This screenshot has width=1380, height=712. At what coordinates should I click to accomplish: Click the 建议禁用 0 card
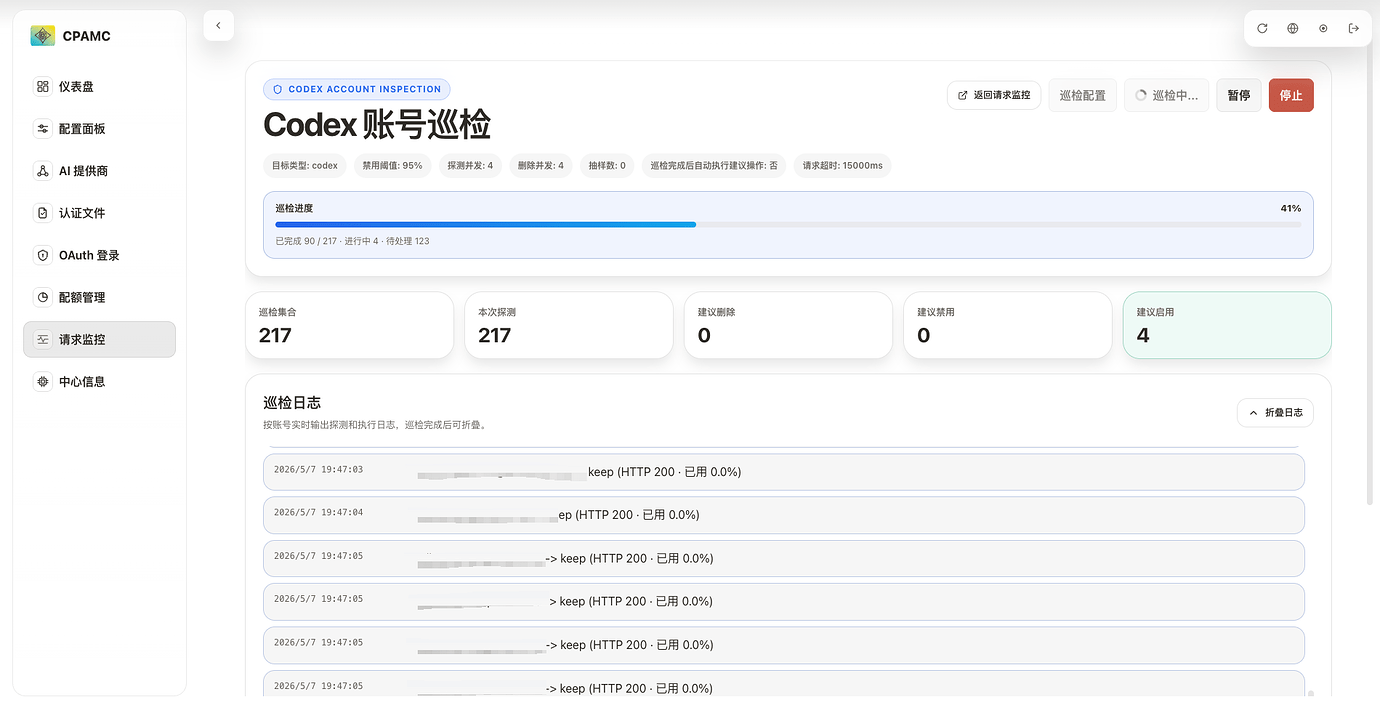coord(1007,325)
